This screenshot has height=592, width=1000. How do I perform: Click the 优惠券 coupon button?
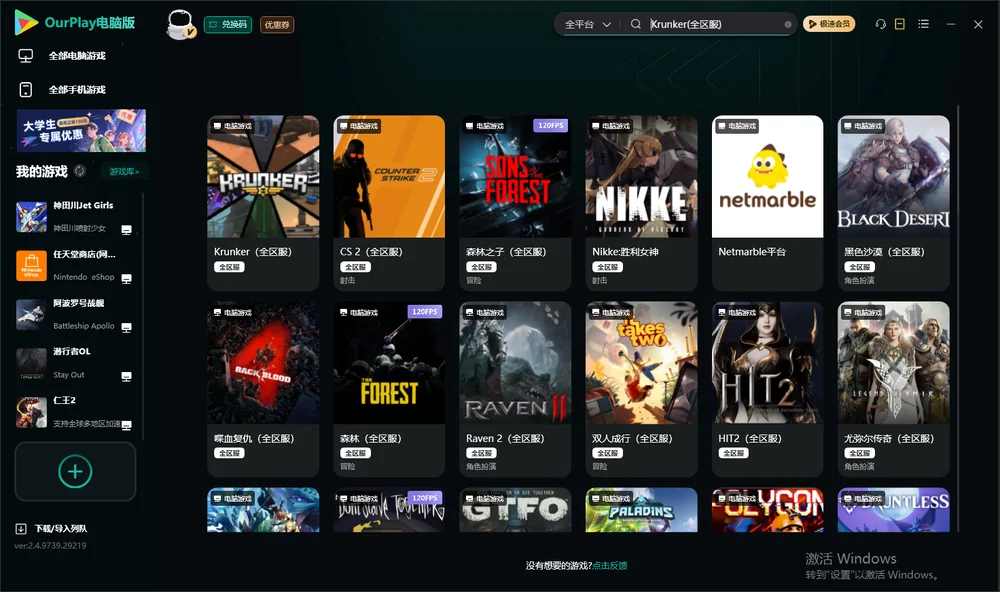(277, 25)
